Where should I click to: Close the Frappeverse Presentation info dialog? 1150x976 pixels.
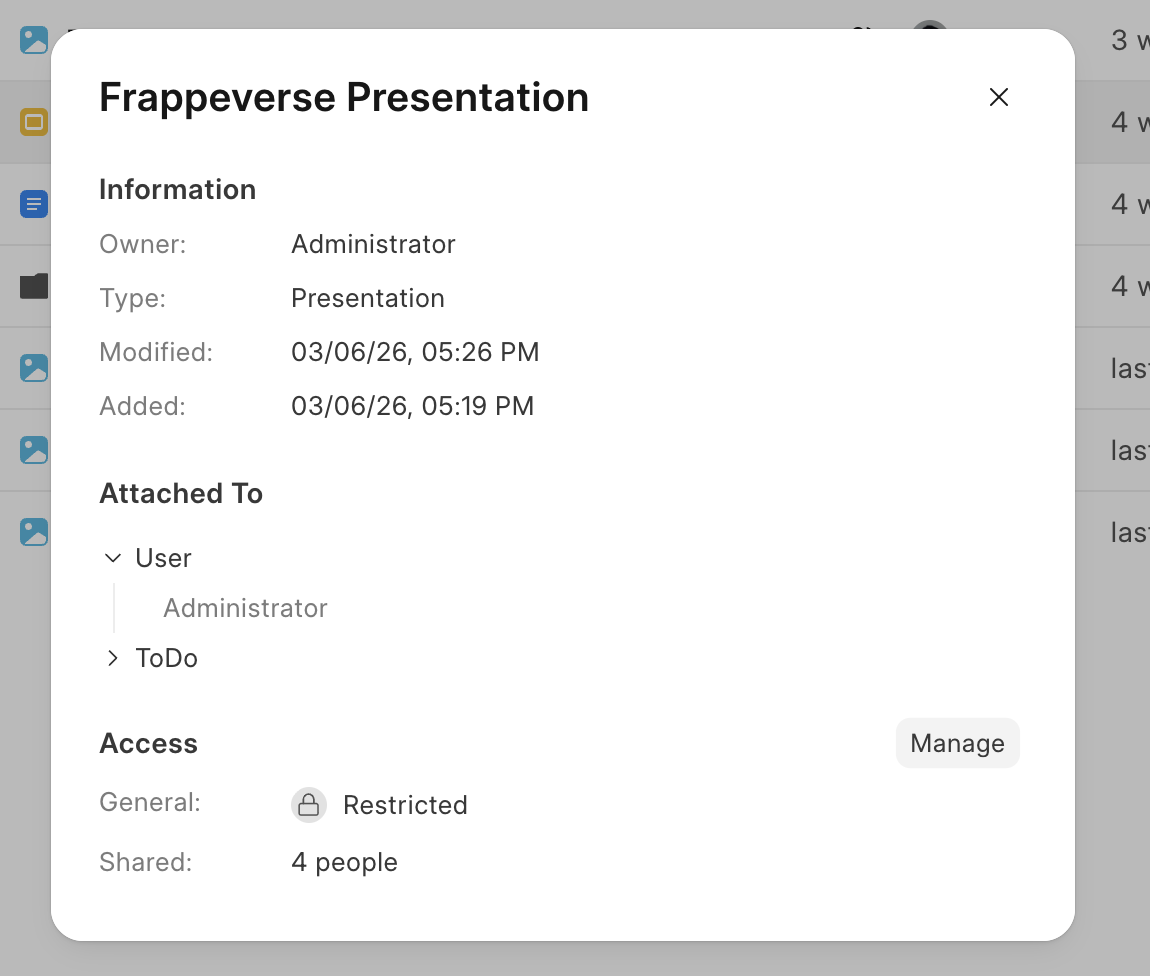pos(998,97)
